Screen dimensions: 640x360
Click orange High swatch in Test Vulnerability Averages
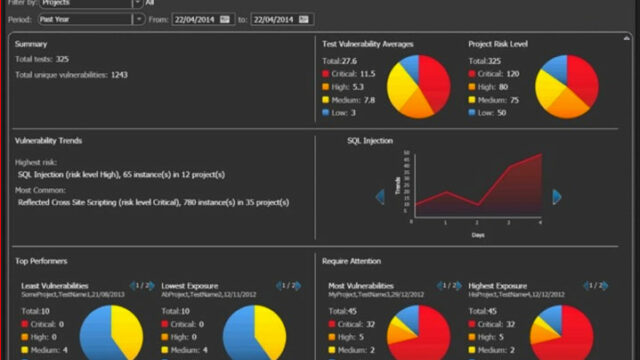tap(325, 87)
